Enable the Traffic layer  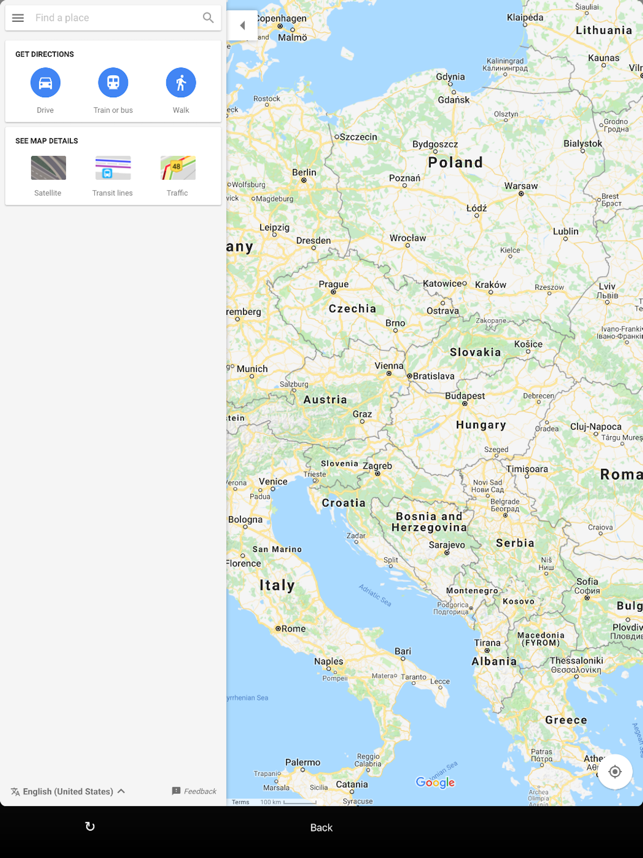[178, 168]
